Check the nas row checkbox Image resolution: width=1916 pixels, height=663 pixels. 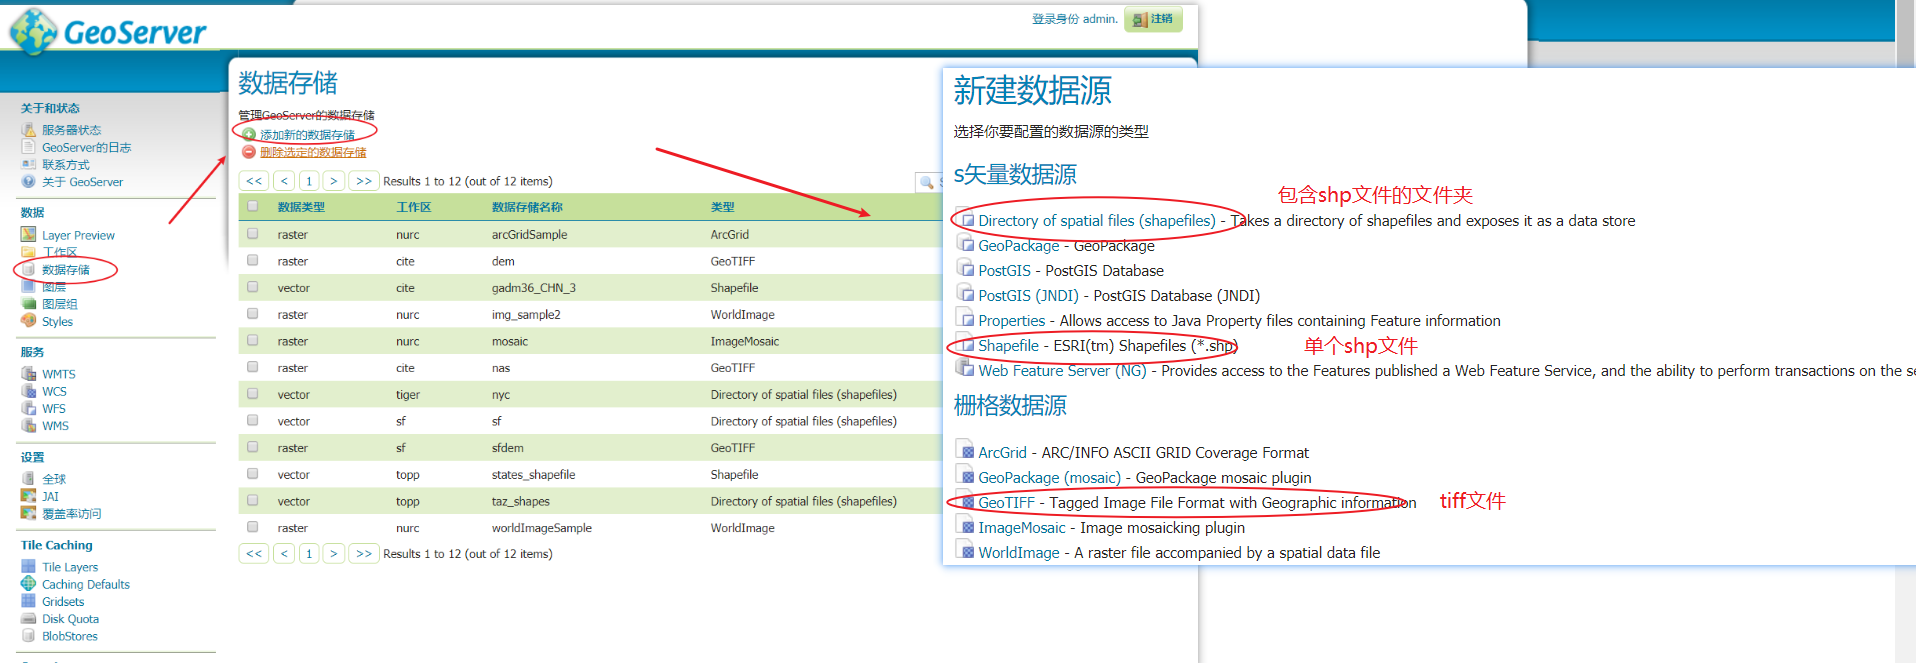point(253,368)
